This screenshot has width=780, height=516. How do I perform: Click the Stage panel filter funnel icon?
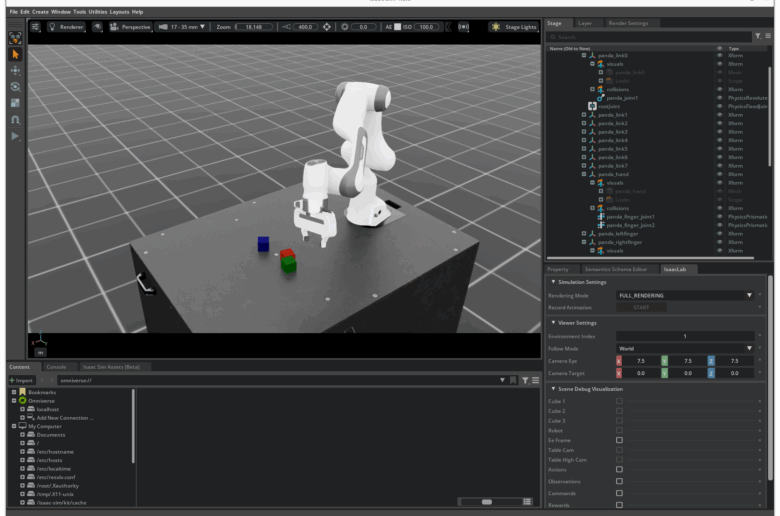756,36
